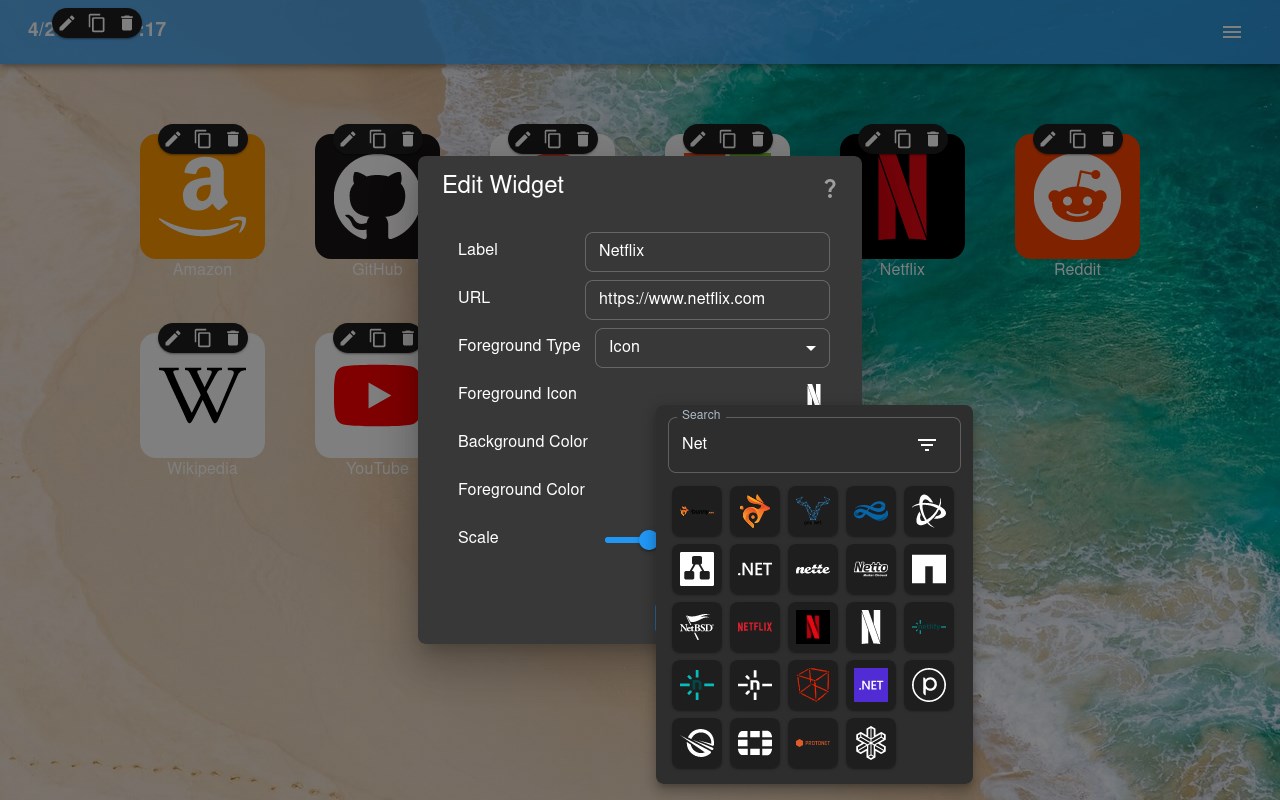1280x800 pixels.
Task: Pick the nette logo icon
Action: point(813,569)
